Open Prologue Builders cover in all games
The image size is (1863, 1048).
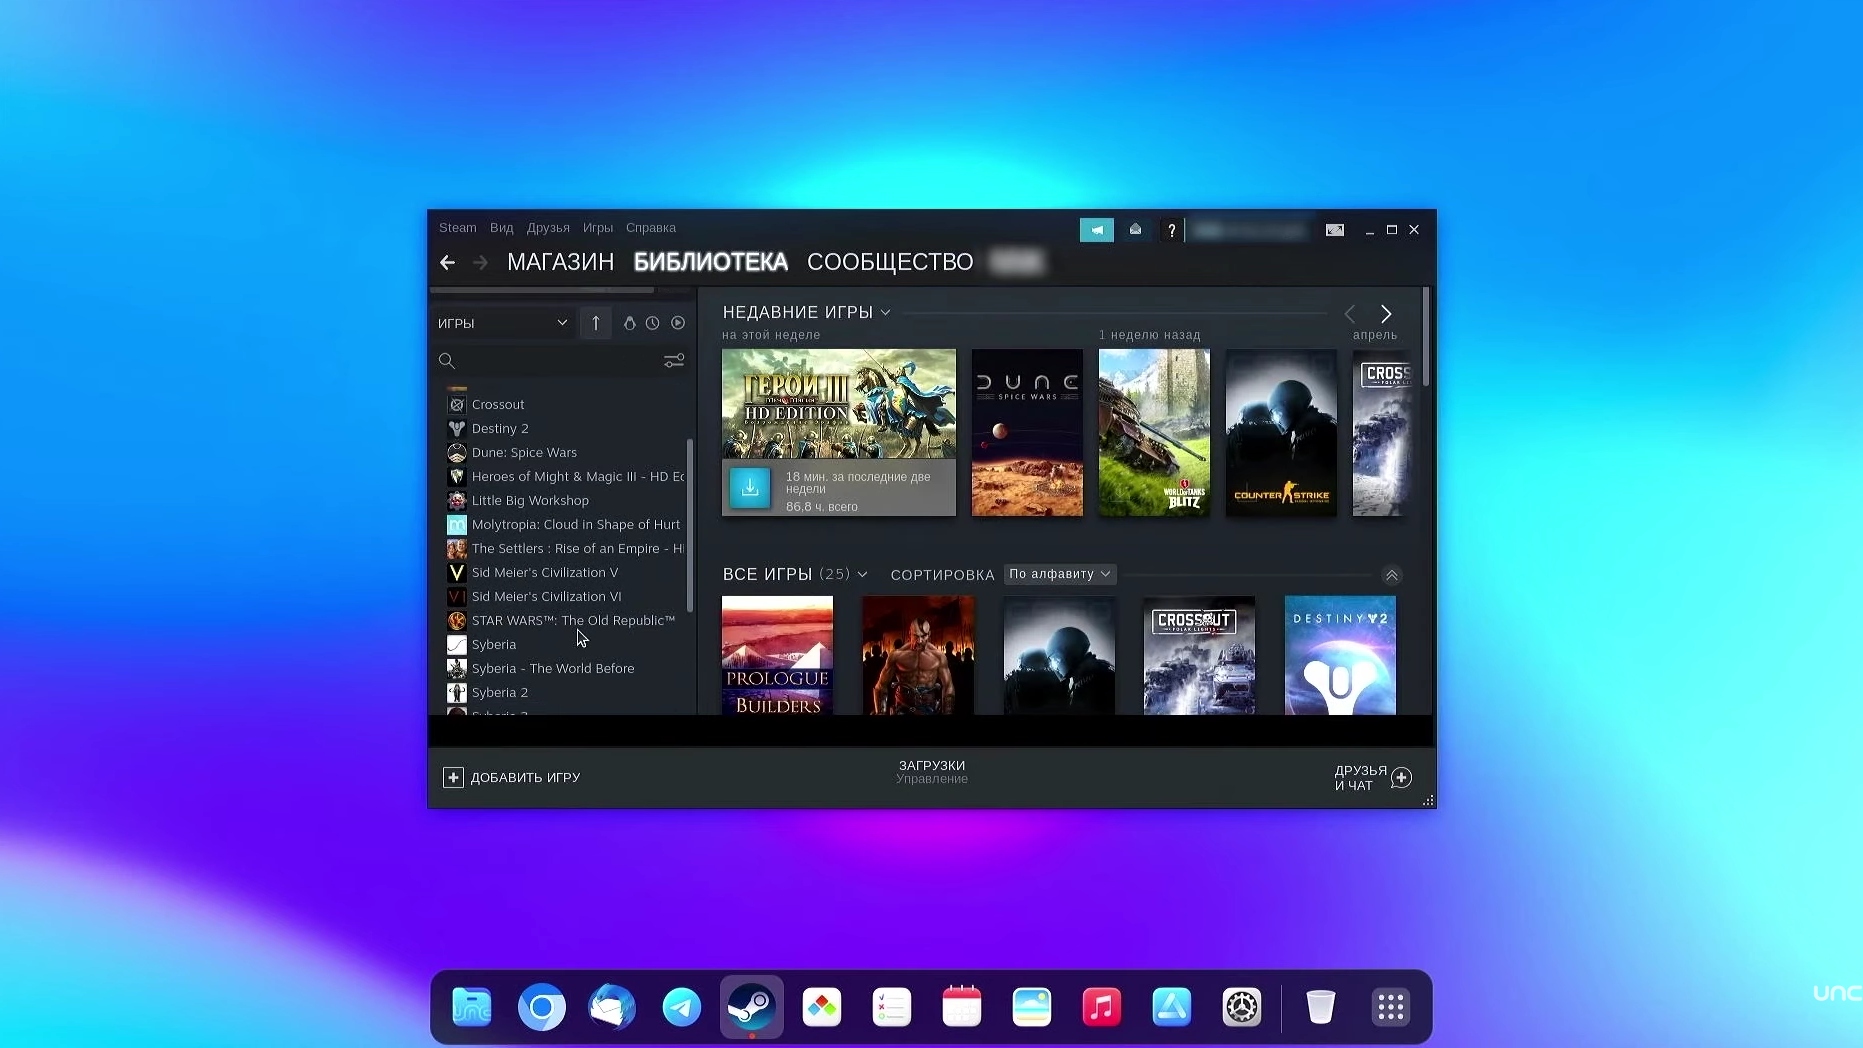[x=777, y=655]
